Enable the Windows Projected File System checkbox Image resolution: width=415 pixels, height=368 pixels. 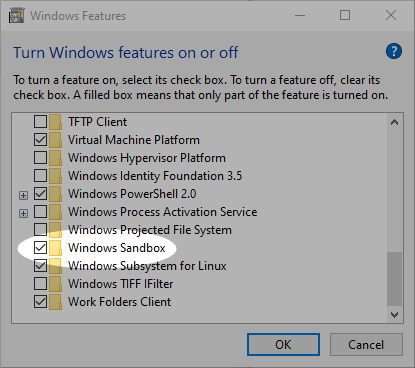point(40,230)
